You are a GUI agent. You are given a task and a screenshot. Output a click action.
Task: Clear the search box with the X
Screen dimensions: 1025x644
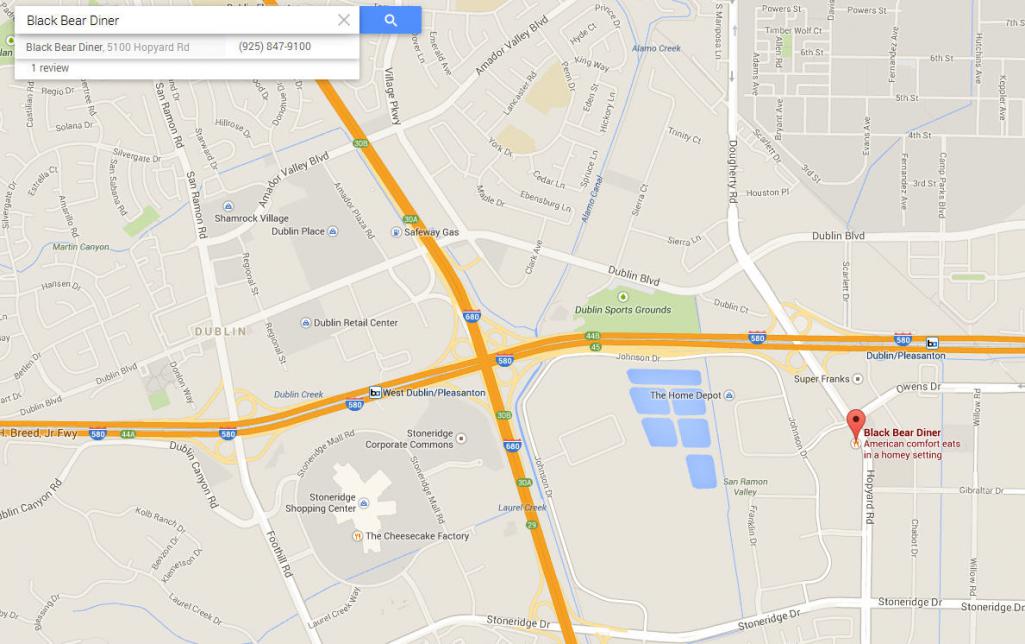pyautogui.click(x=344, y=20)
